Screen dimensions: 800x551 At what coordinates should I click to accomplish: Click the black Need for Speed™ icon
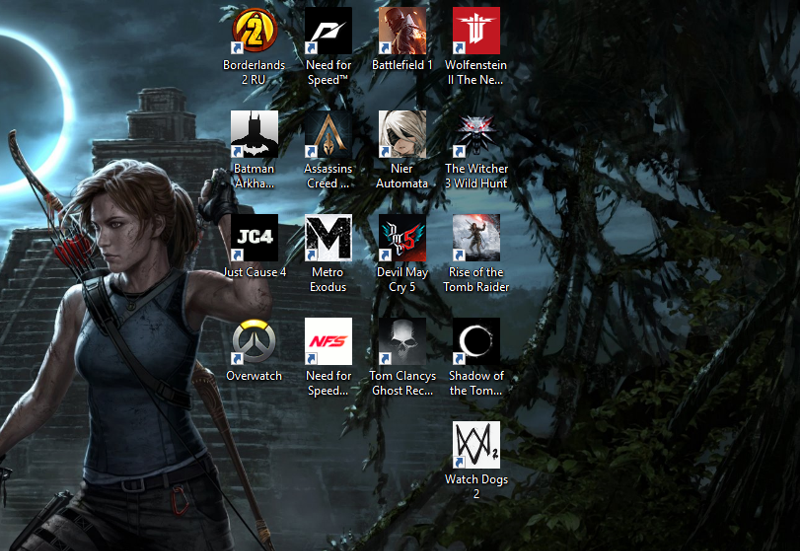coord(328,31)
